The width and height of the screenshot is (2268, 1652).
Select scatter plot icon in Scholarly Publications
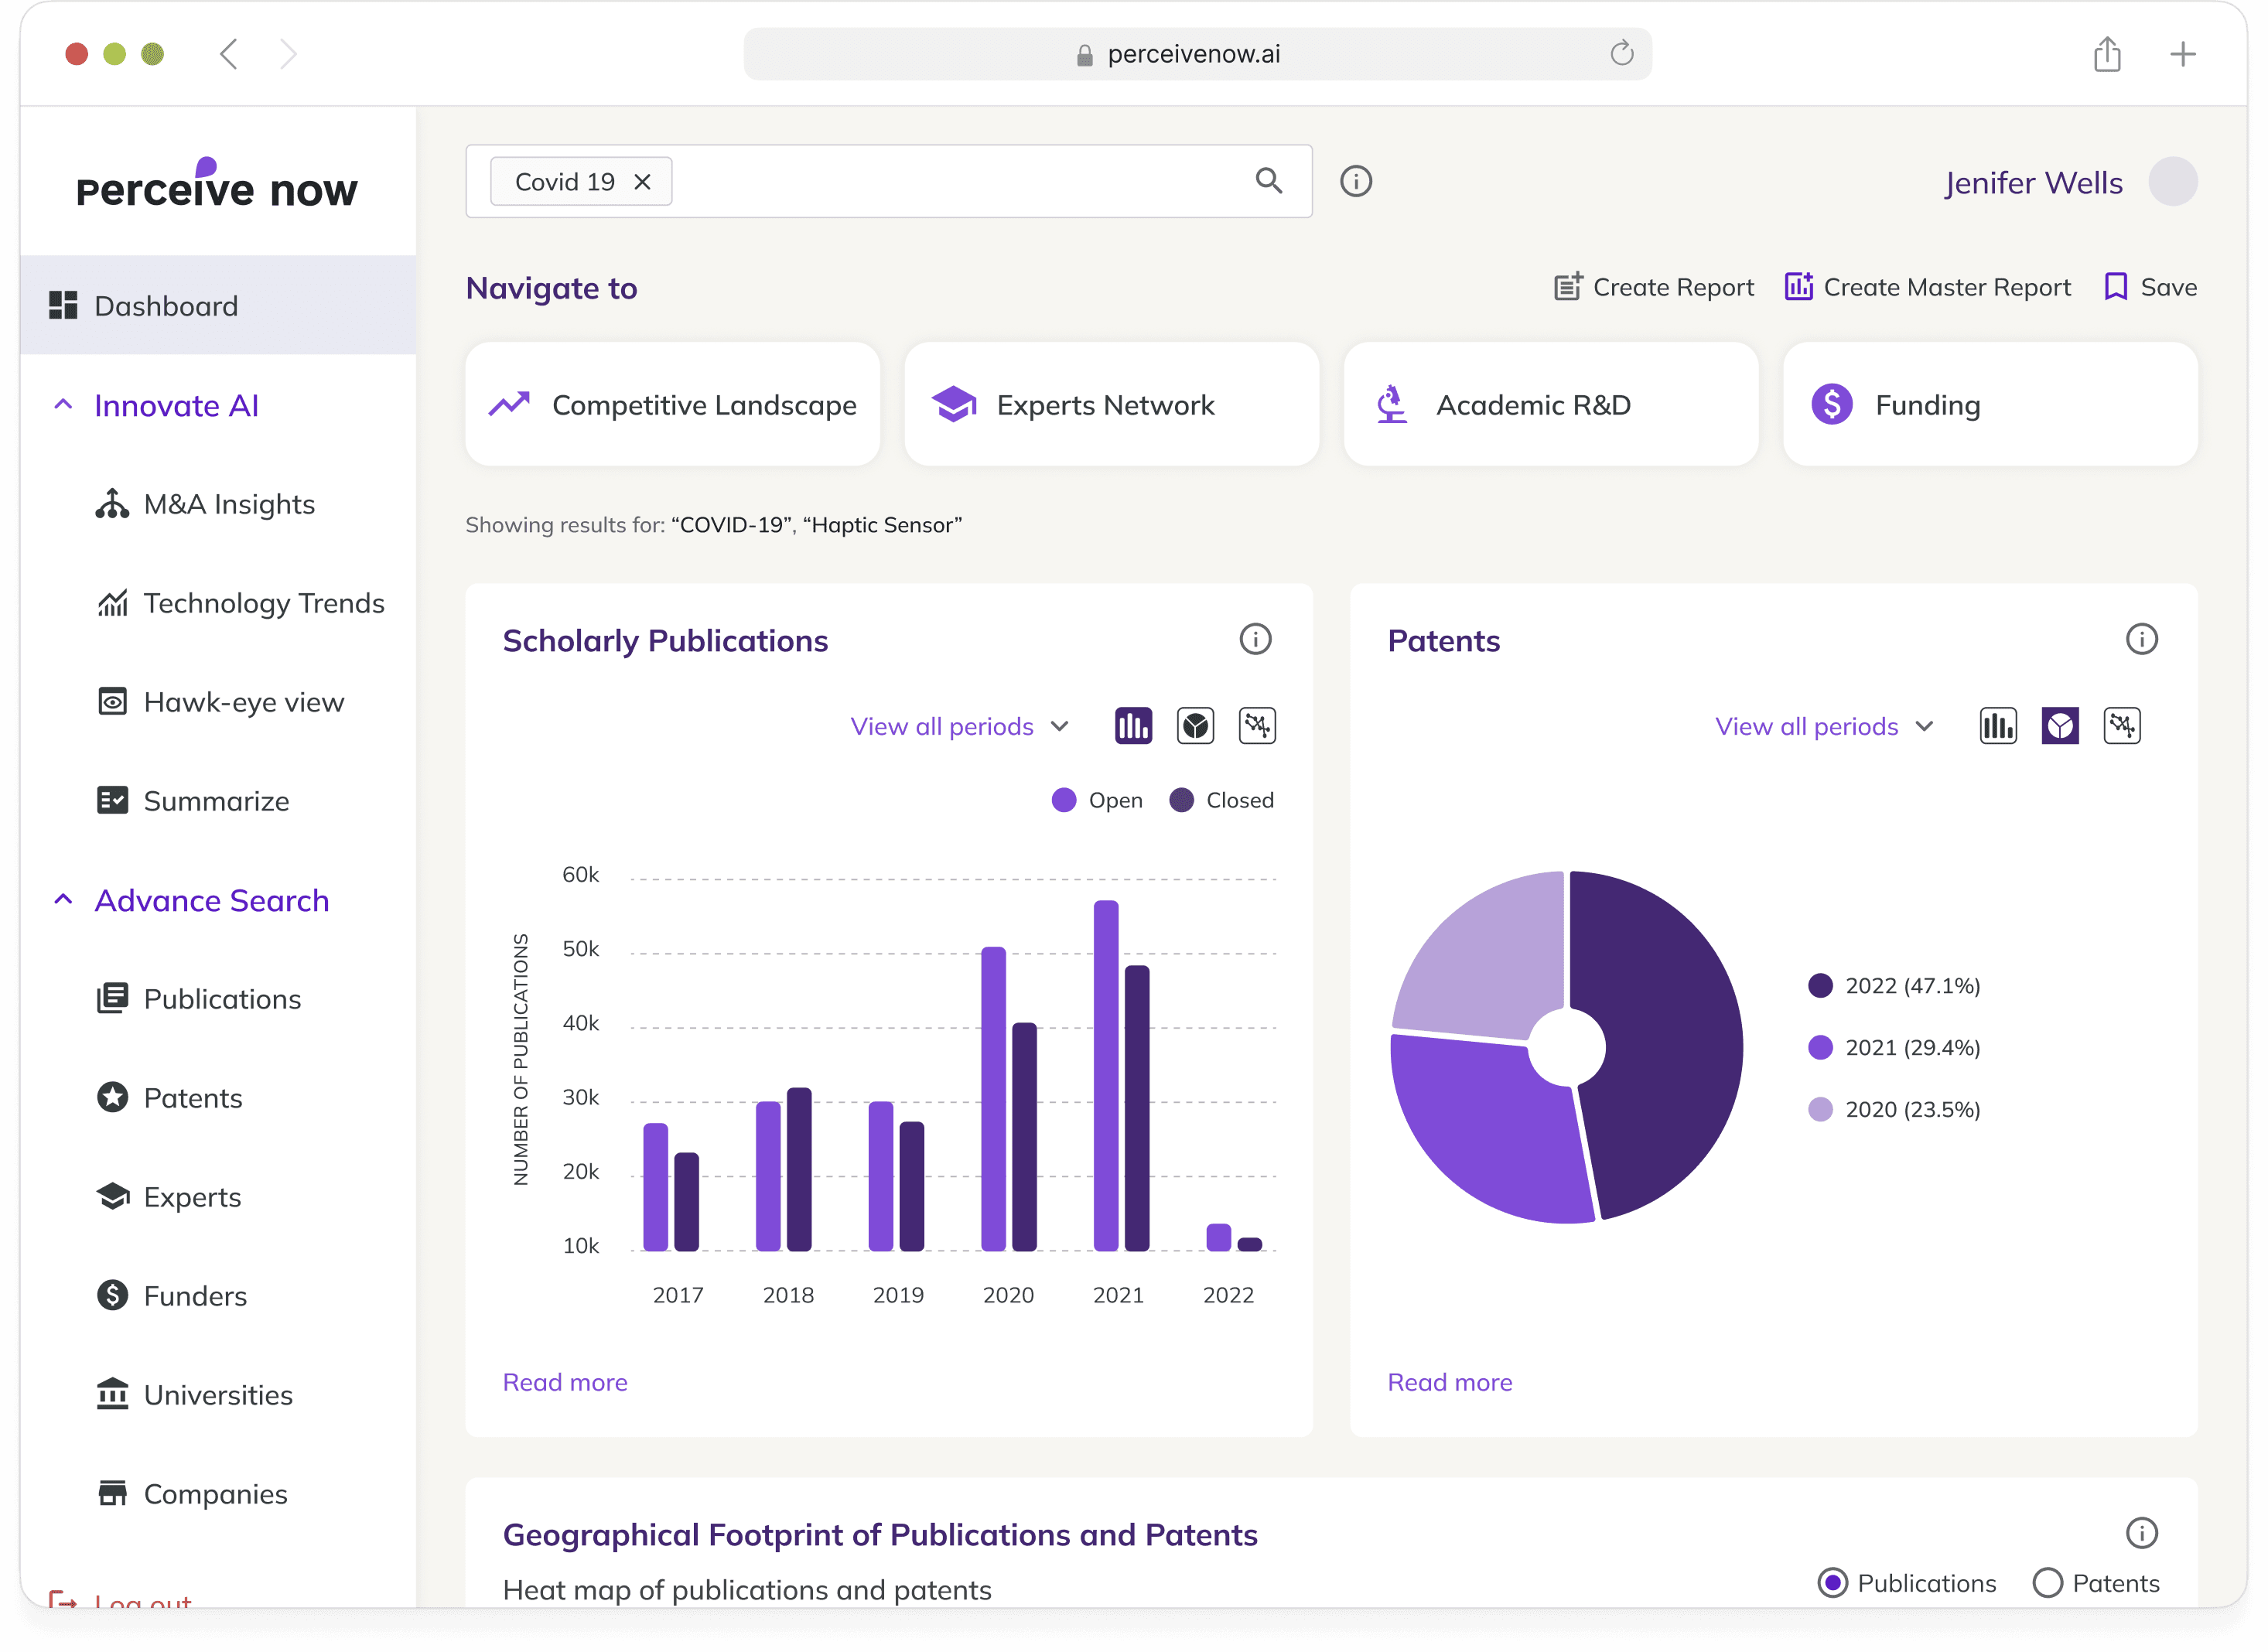tap(1257, 726)
